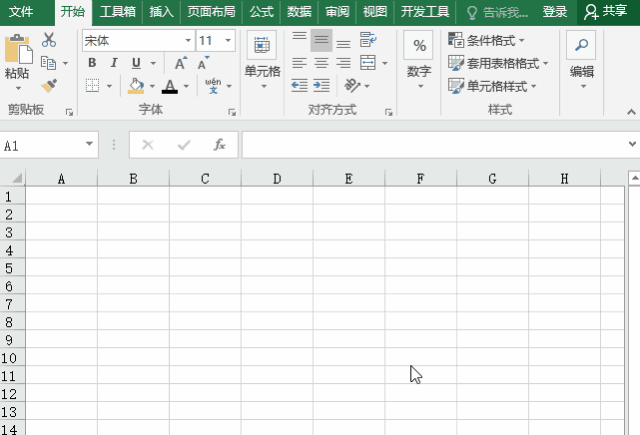Expand the formula bar chevron
This screenshot has width=640, height=435.
click(632, 144)
